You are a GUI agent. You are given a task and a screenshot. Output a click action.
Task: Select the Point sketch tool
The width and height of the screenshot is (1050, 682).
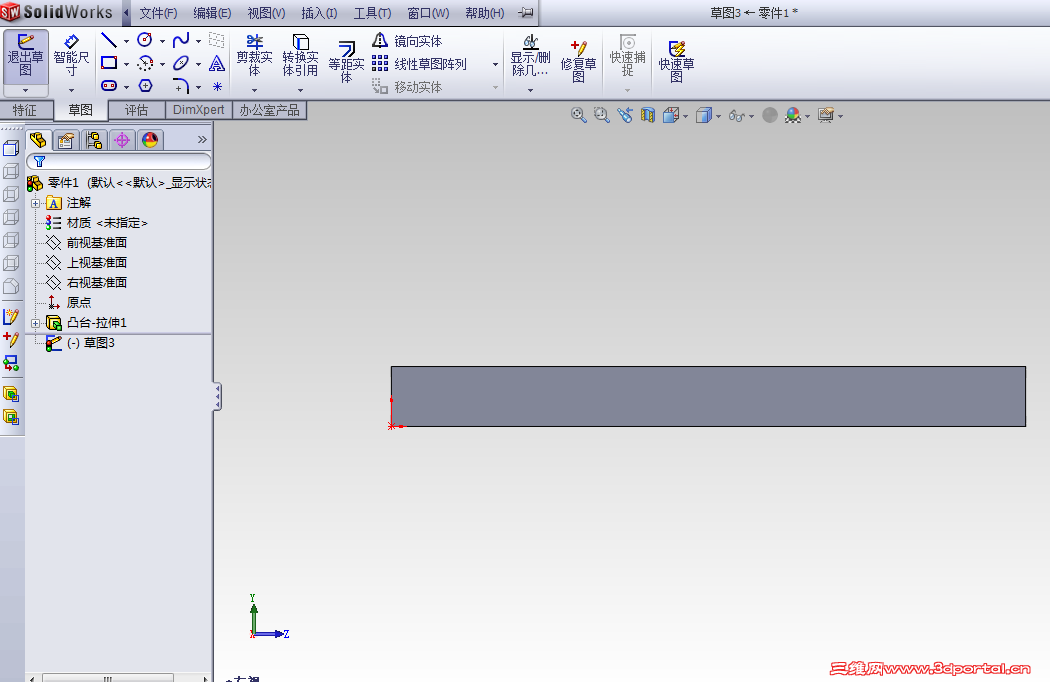pos(218,86)
